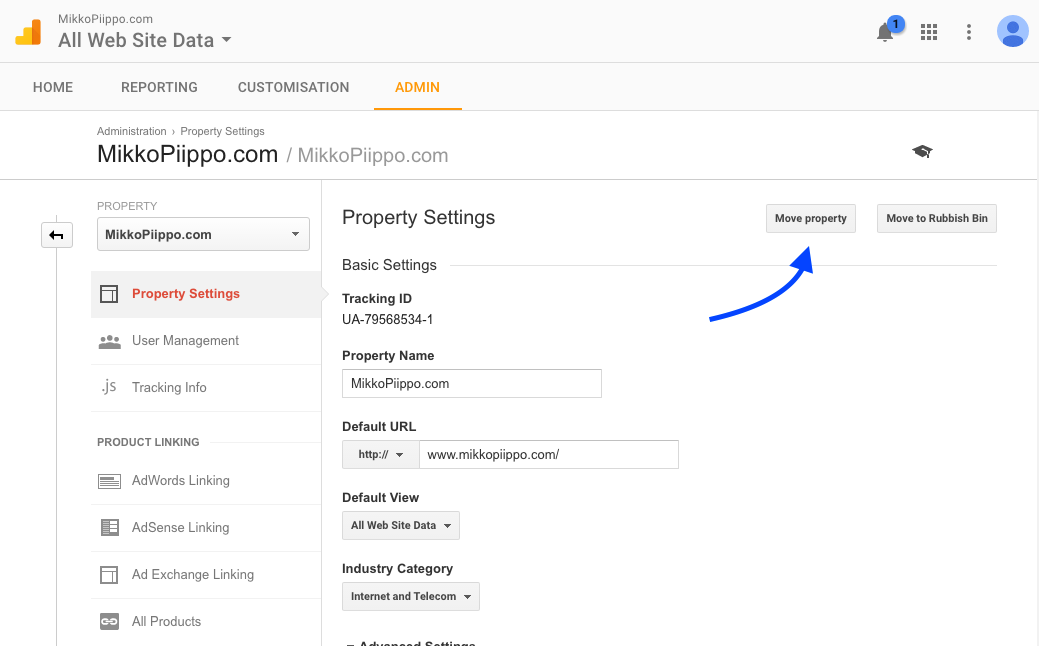Click the Basic Settings heading
This screenshot has width=1039, height=646.
click(389, 265)
